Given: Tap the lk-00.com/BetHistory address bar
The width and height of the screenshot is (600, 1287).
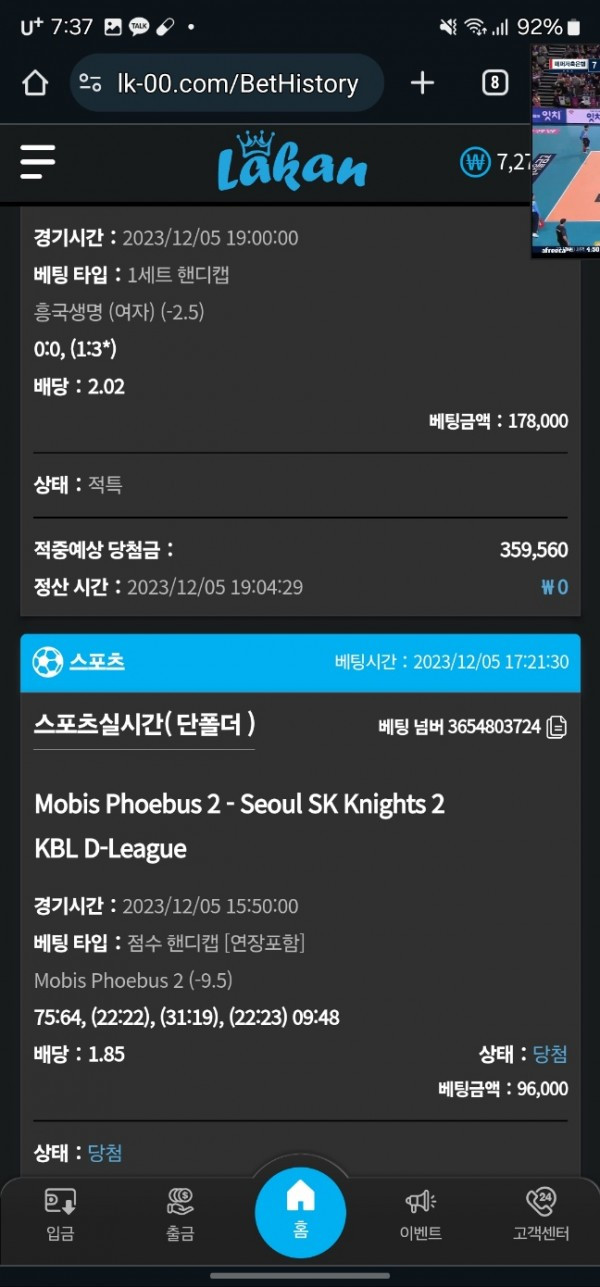Looking at the screenshot, I should (237, 83).
